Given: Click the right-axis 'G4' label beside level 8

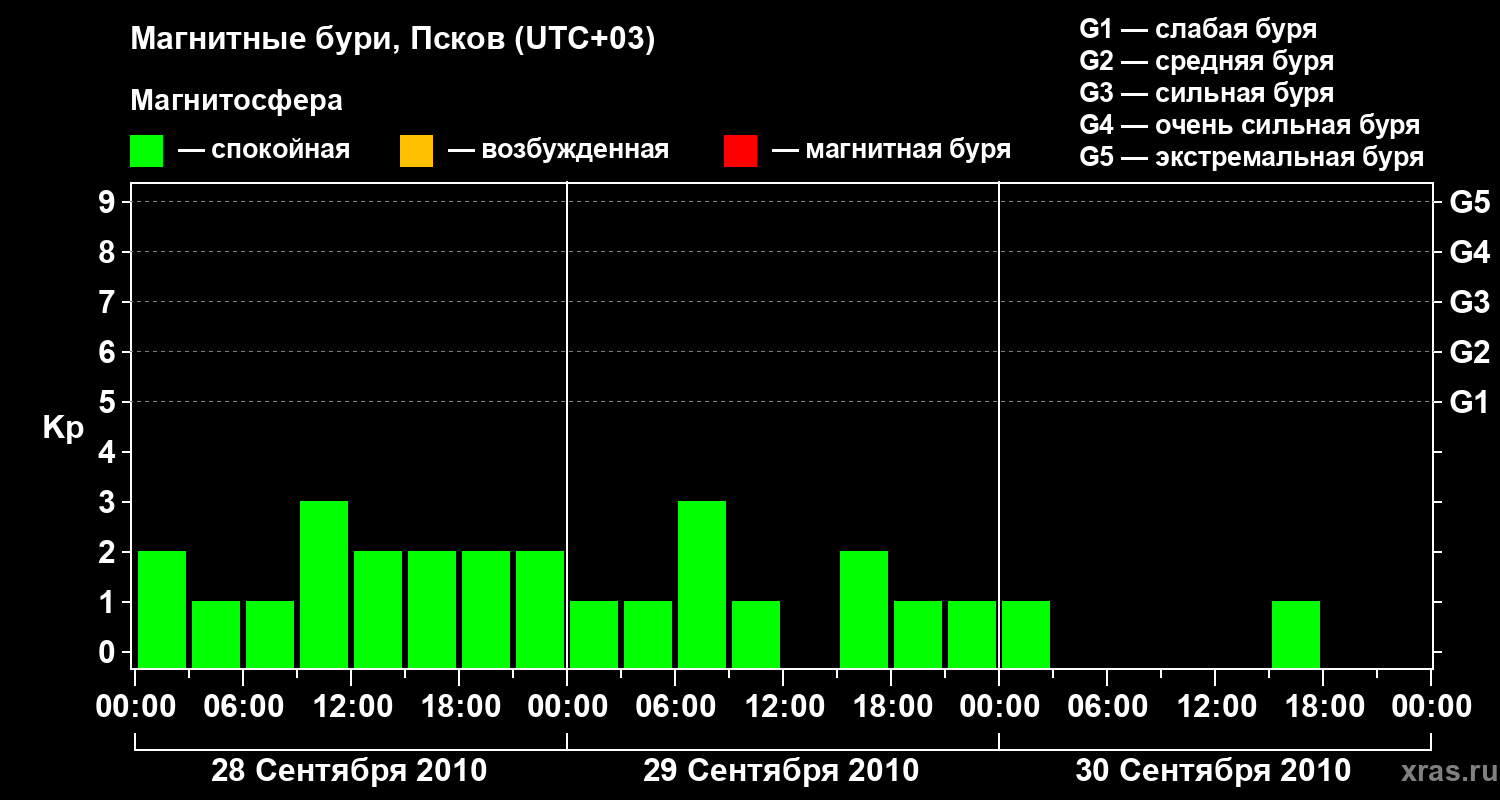Looking at the screenshot, I should pos(1469,252).
